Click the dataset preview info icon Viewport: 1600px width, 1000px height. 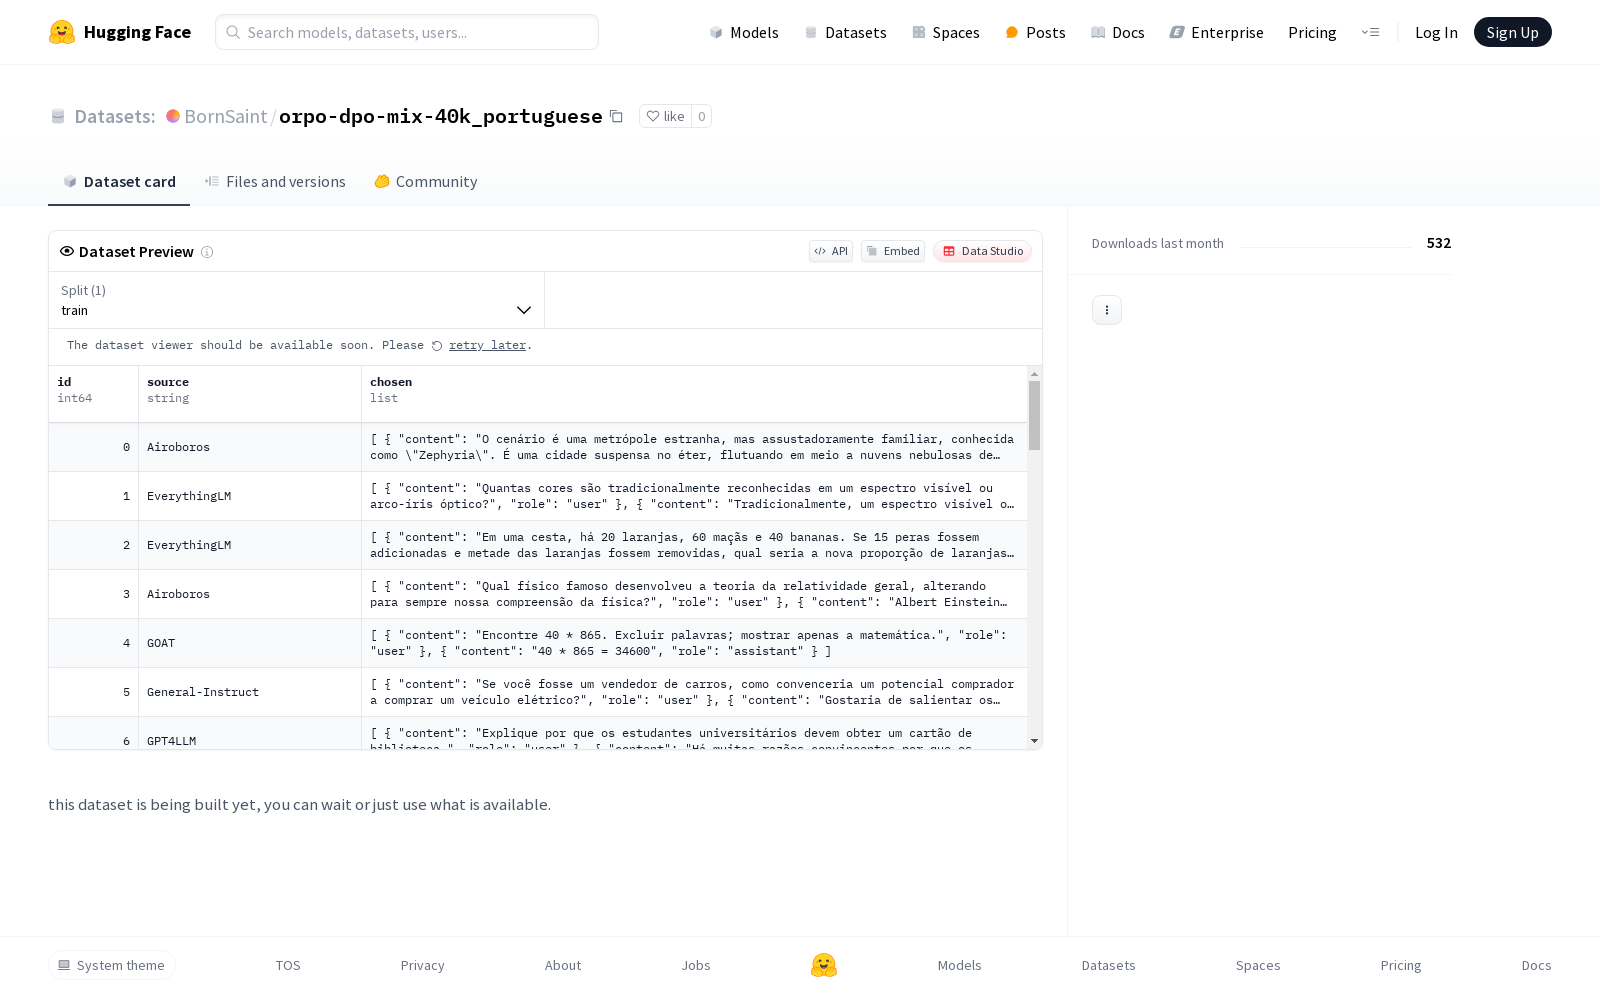click(207, 252)
